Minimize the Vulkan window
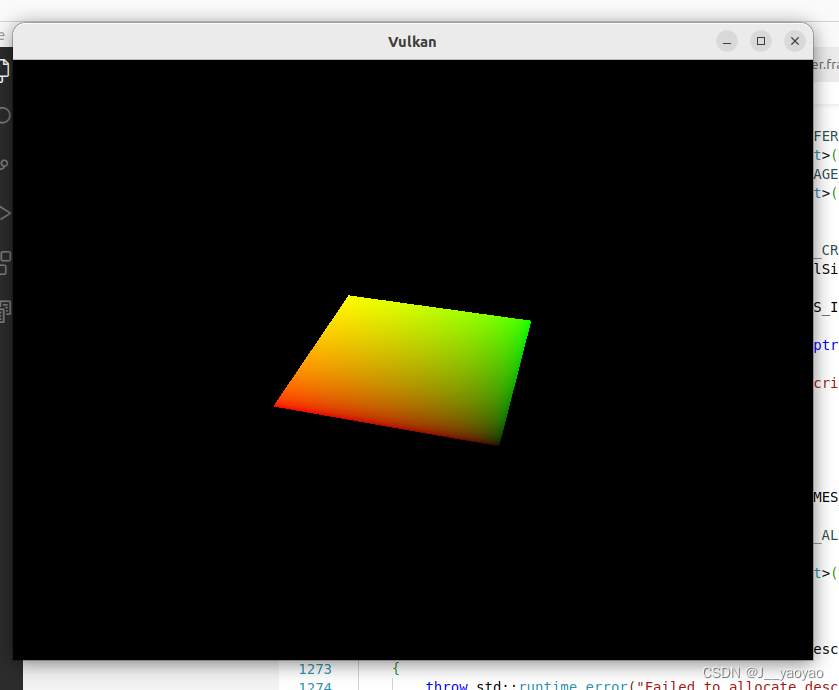Image resolution: width=839 pixels, height=690 pixels. click(727, 41)
